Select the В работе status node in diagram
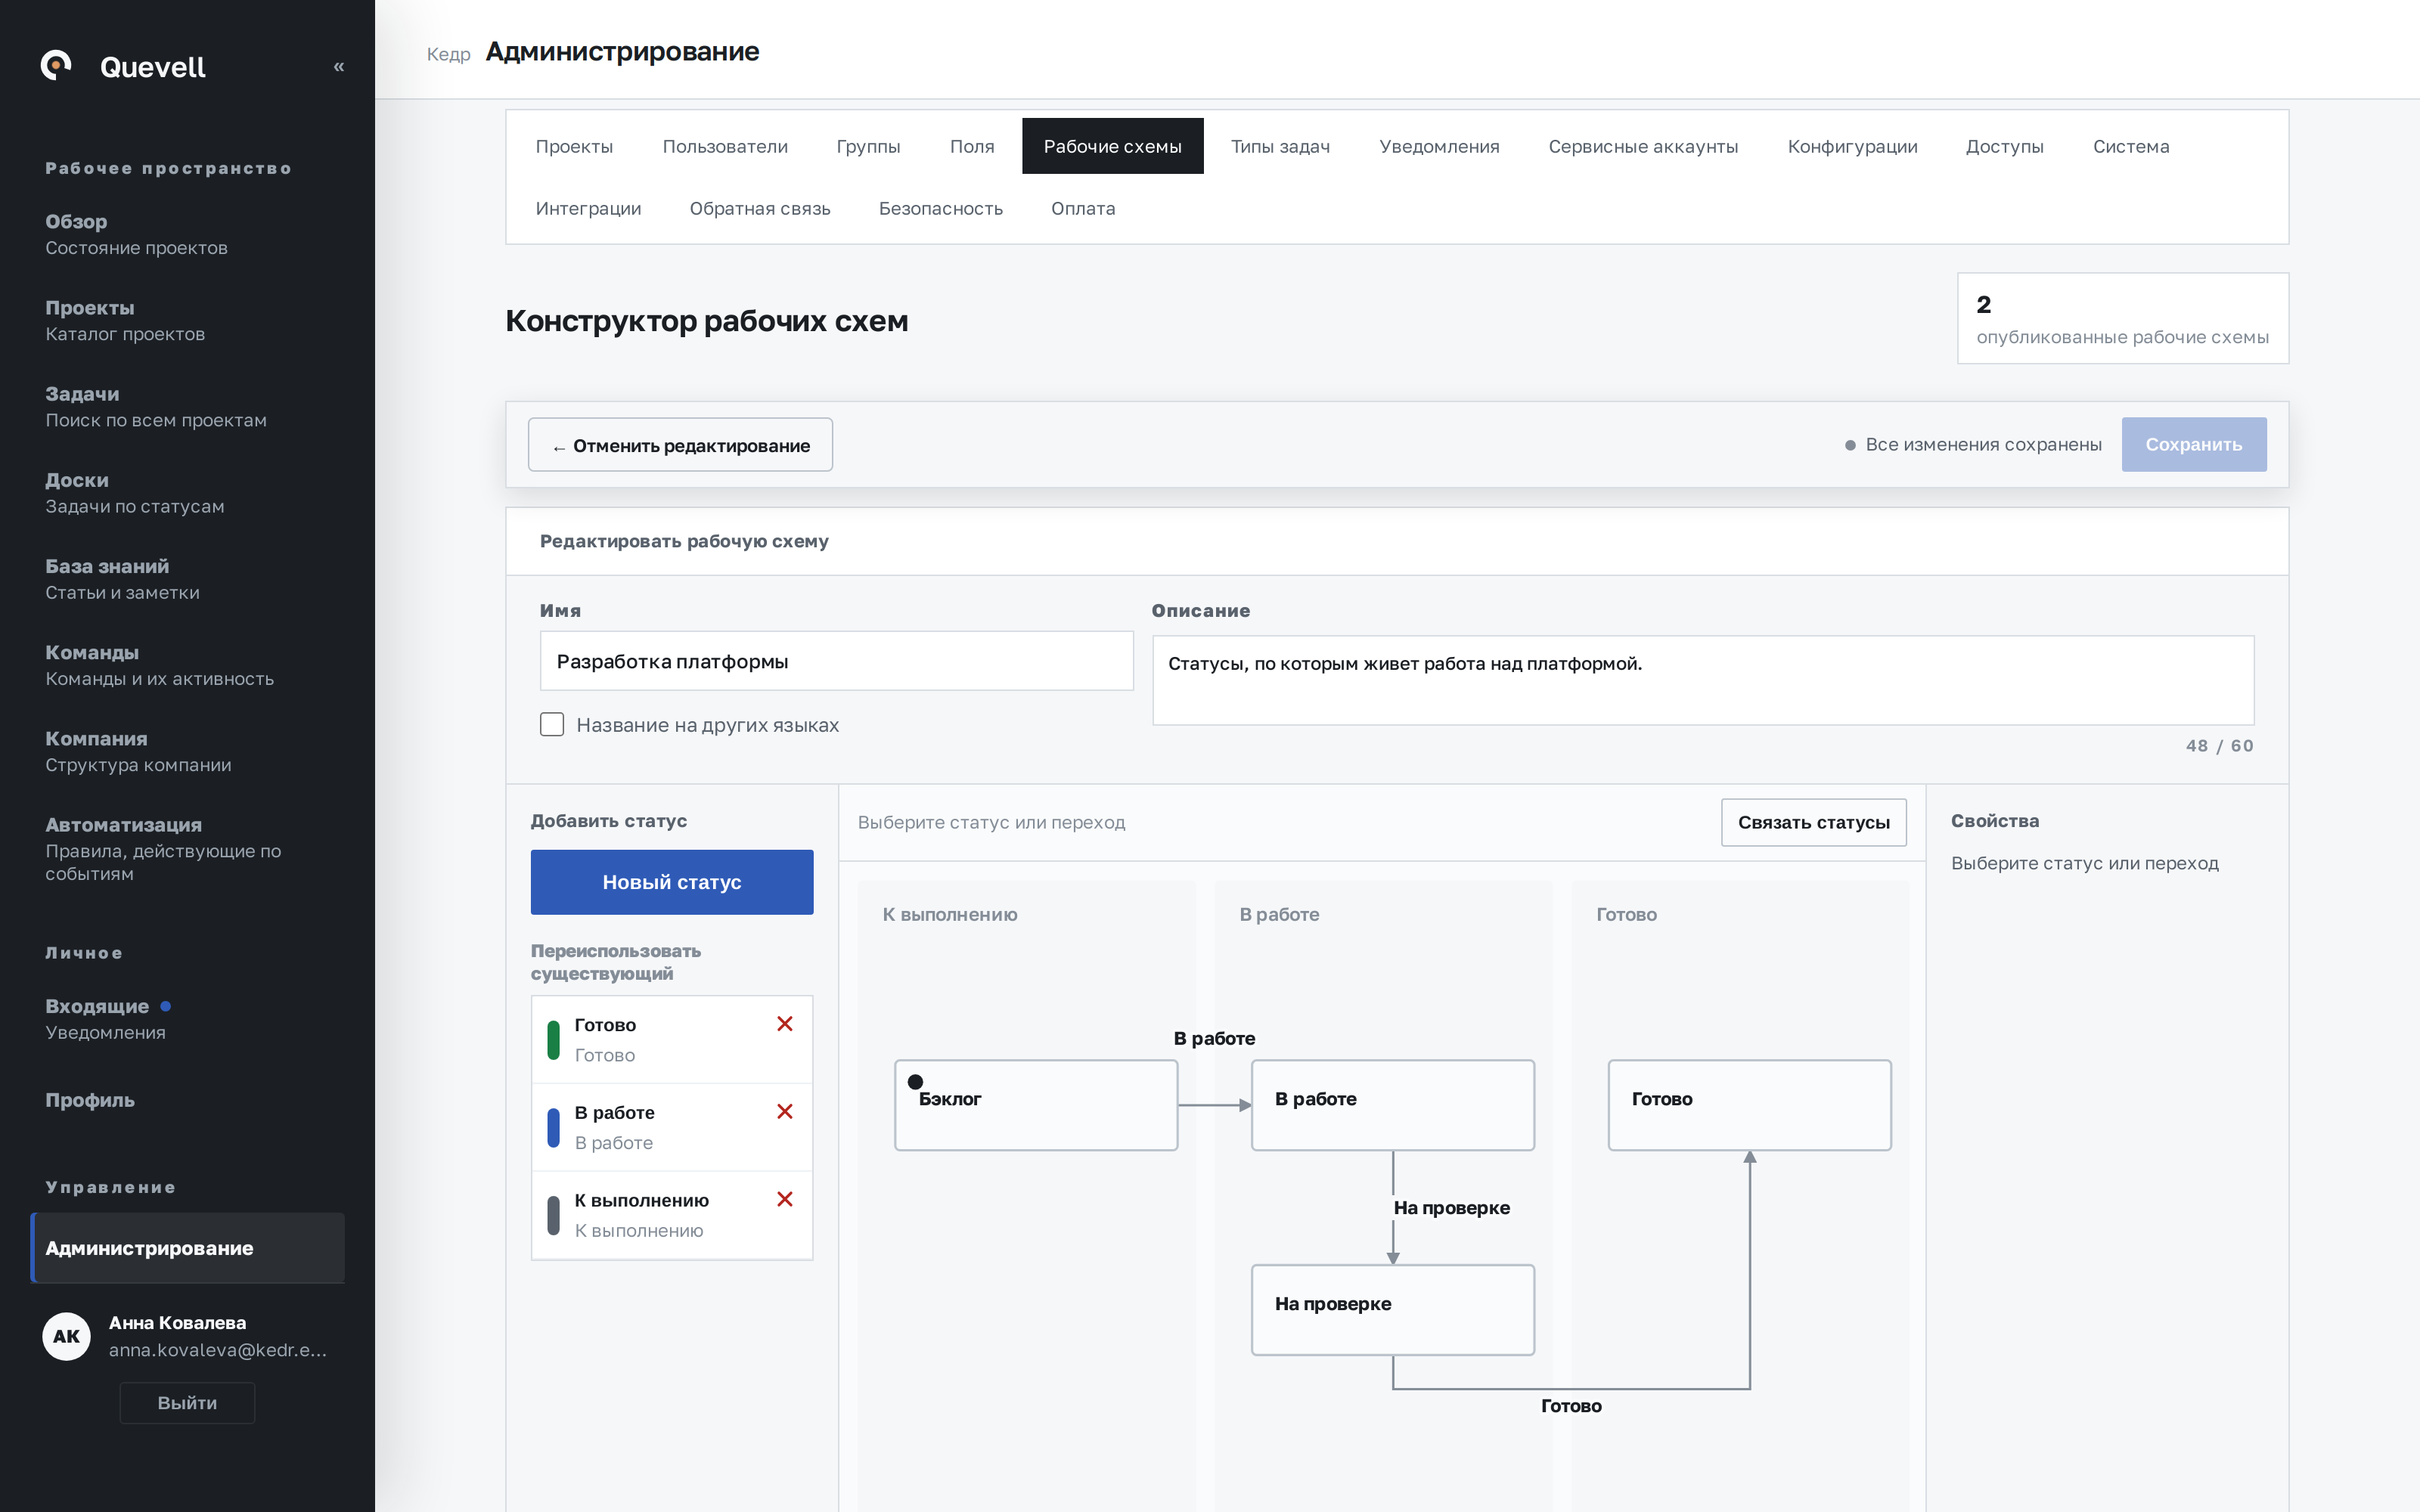Viewport: 2420px width, 1512px height. [x=1393, y=1105]
